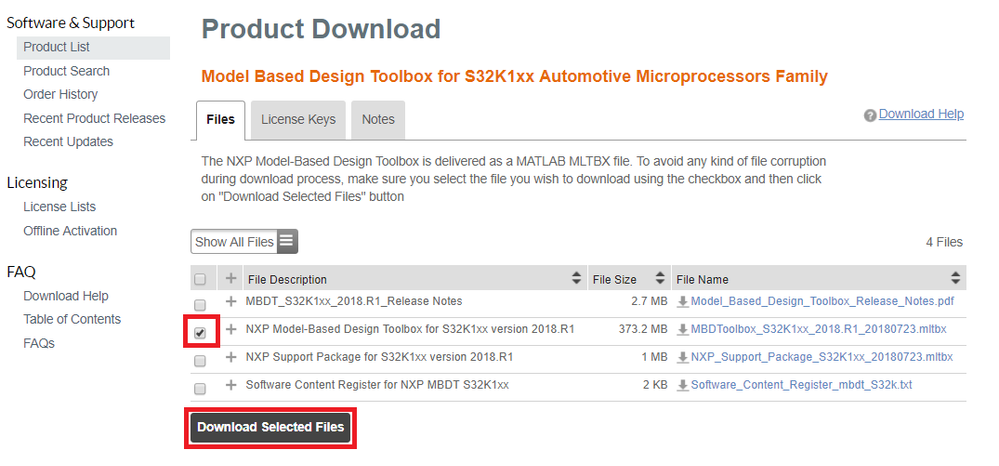Sort by File Description using sort arrows

pos(577,278)
